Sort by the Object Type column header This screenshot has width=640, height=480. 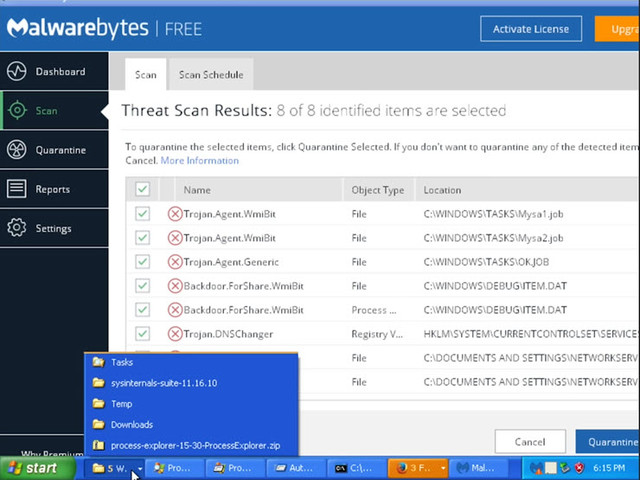378,190
